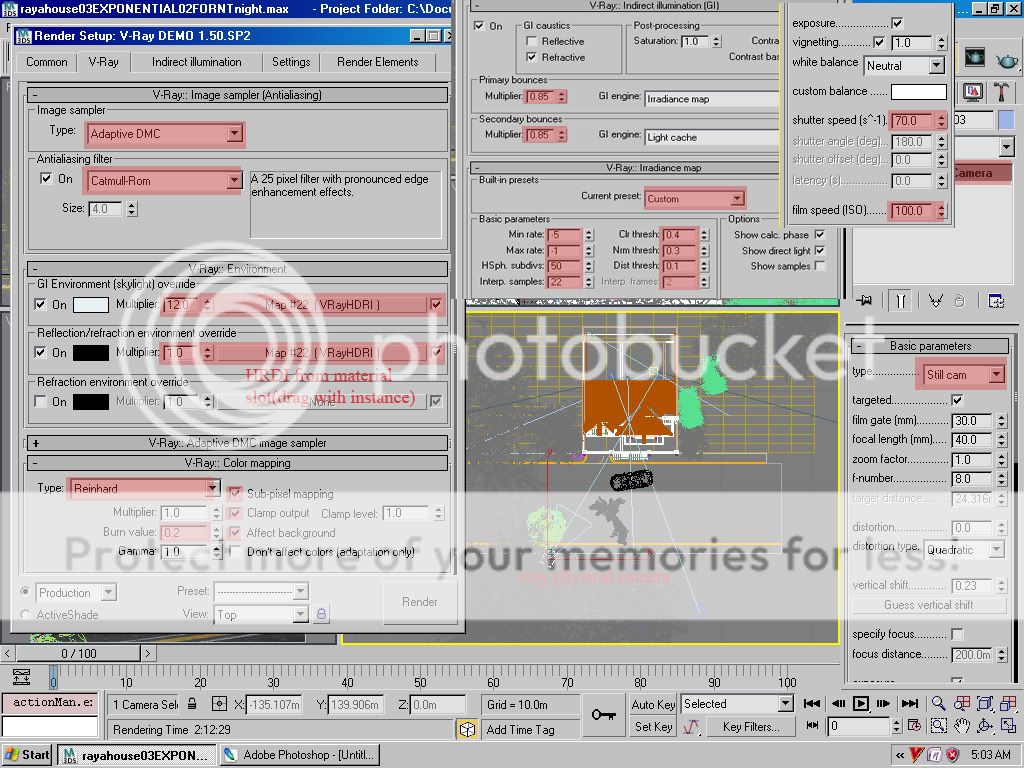This screenshot has width=1024, height=768.
Task: Toggle Refractive GI caustics
Action: tap(532, 57)
